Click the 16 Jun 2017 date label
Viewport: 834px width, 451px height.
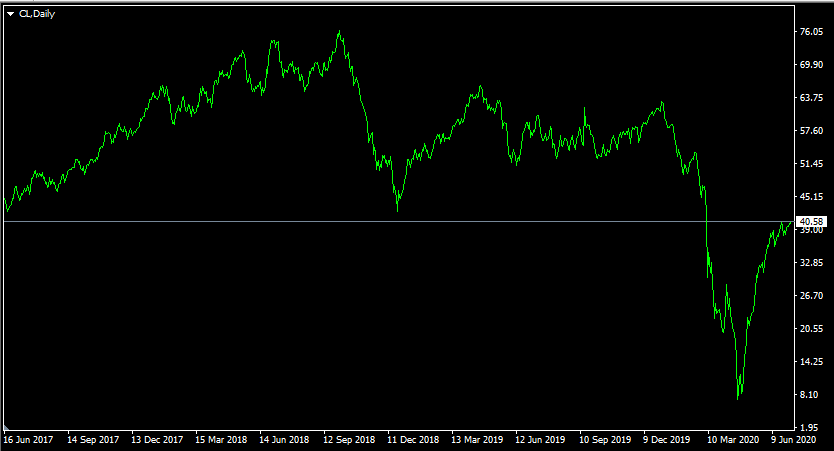coord(28,440)
